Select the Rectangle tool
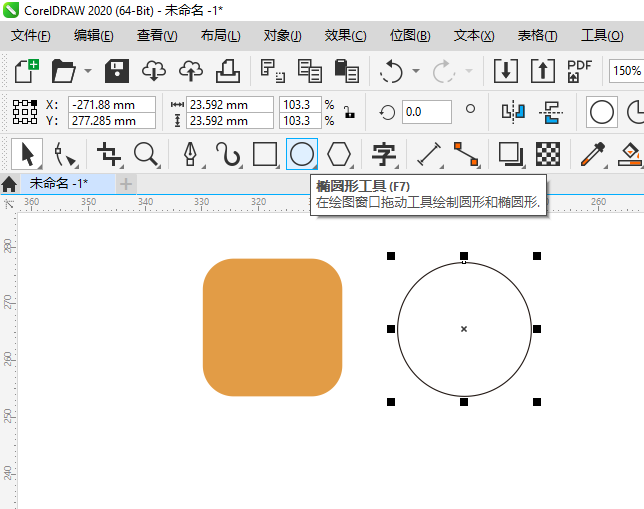This screenshot has width=644, height=509. (265, 154)
